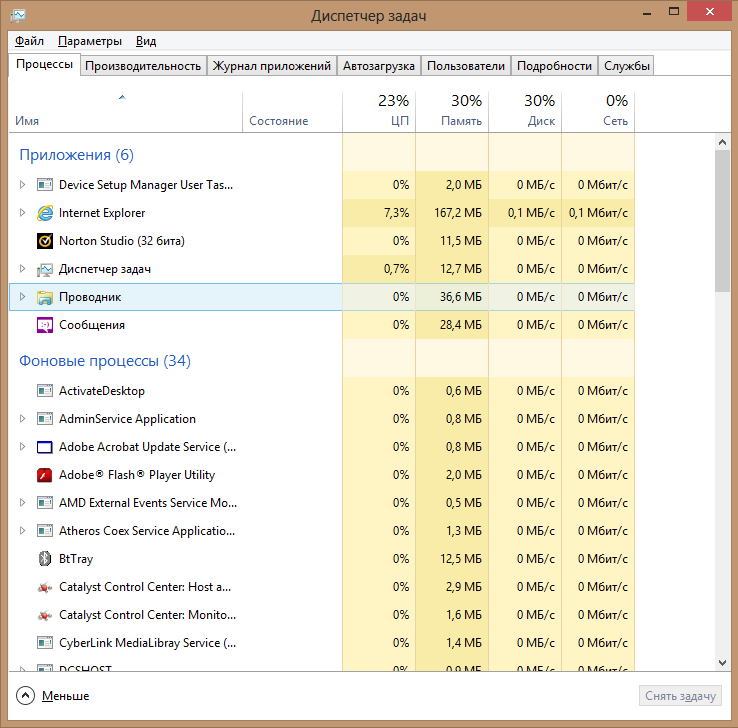This screenshot has height=728, width=738.
Task: Click the ActivateDesktop process icon
Action: tap(45, 391)
